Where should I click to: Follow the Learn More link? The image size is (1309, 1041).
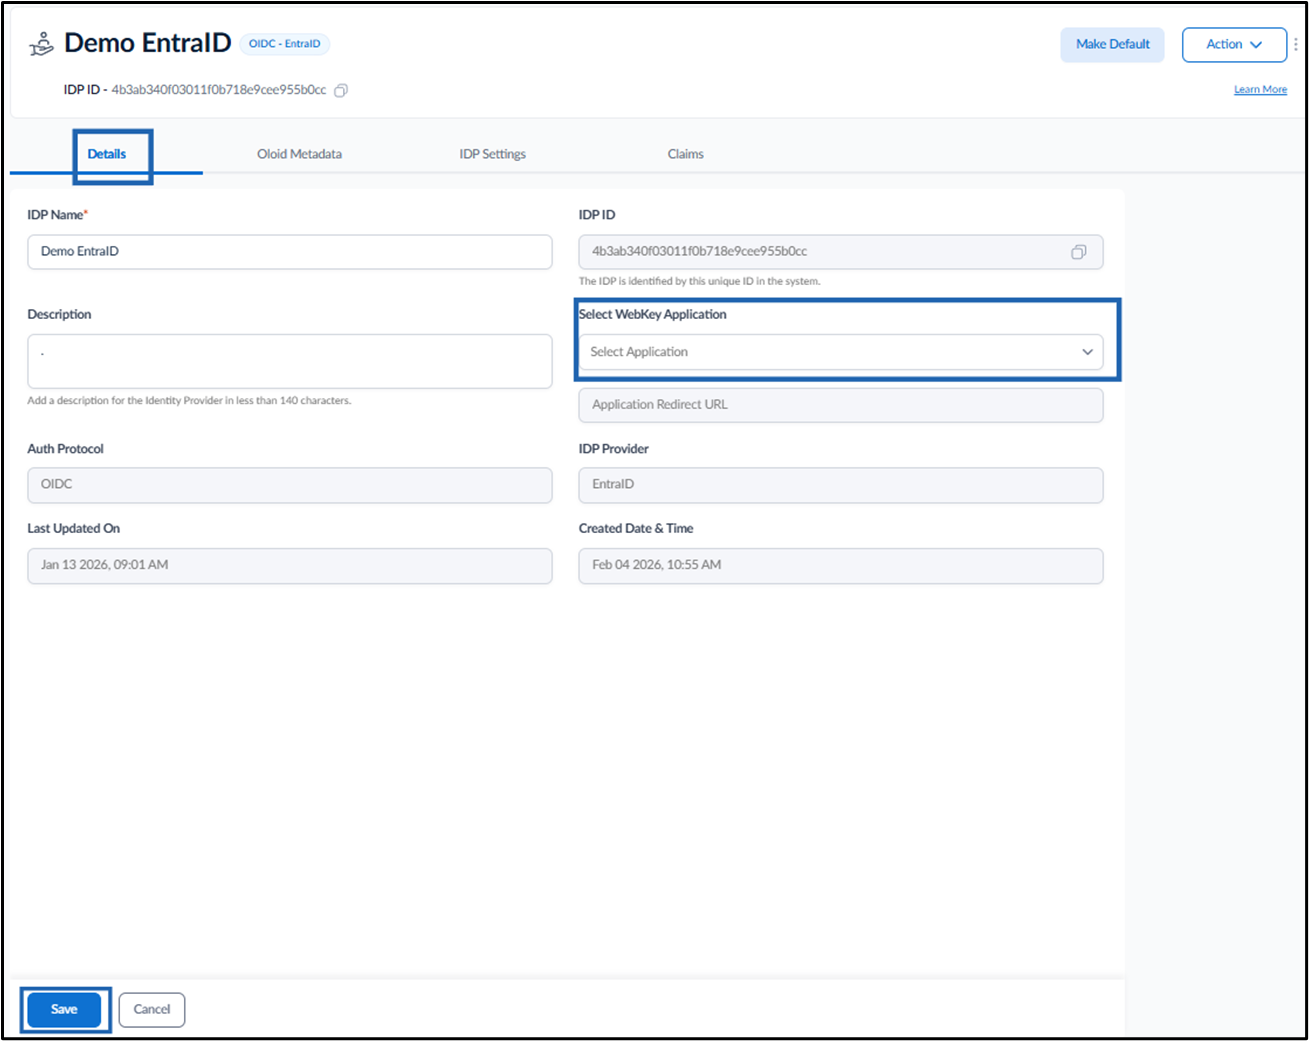1260,90
